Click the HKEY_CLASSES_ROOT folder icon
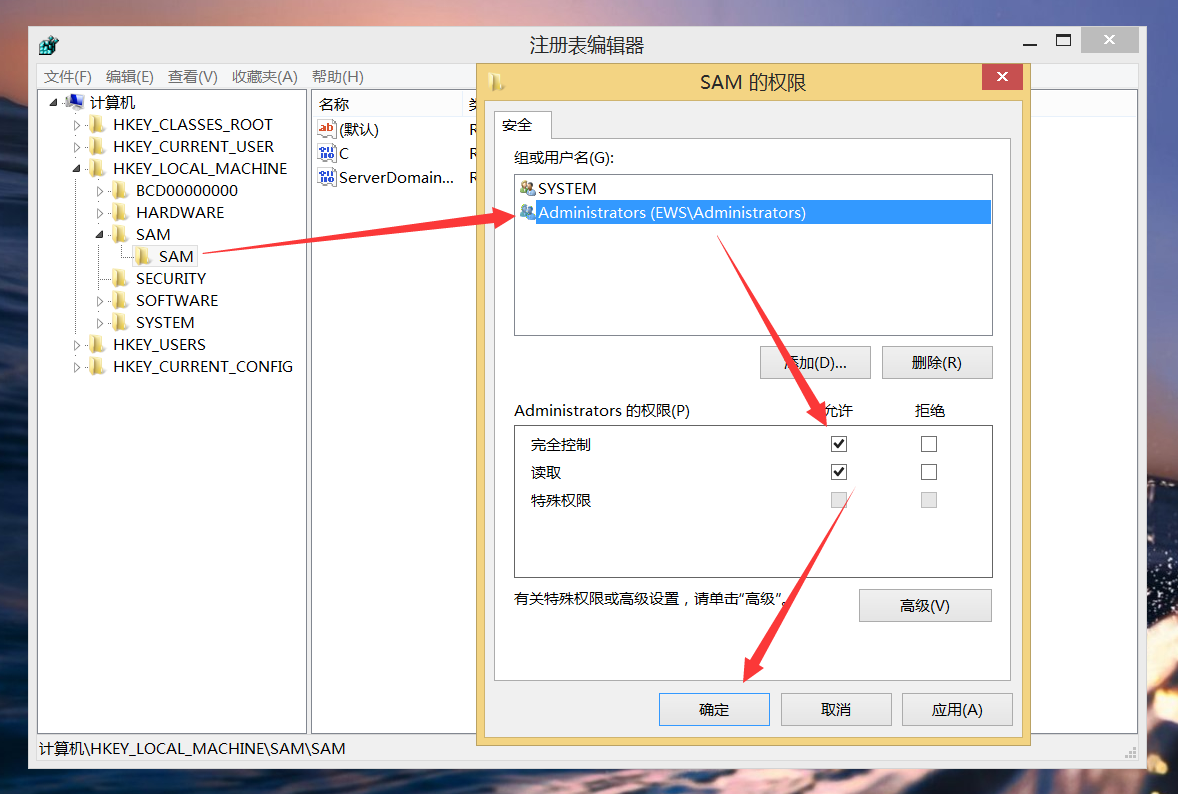The image size is (1178, 794). click(x=97, y=125)
